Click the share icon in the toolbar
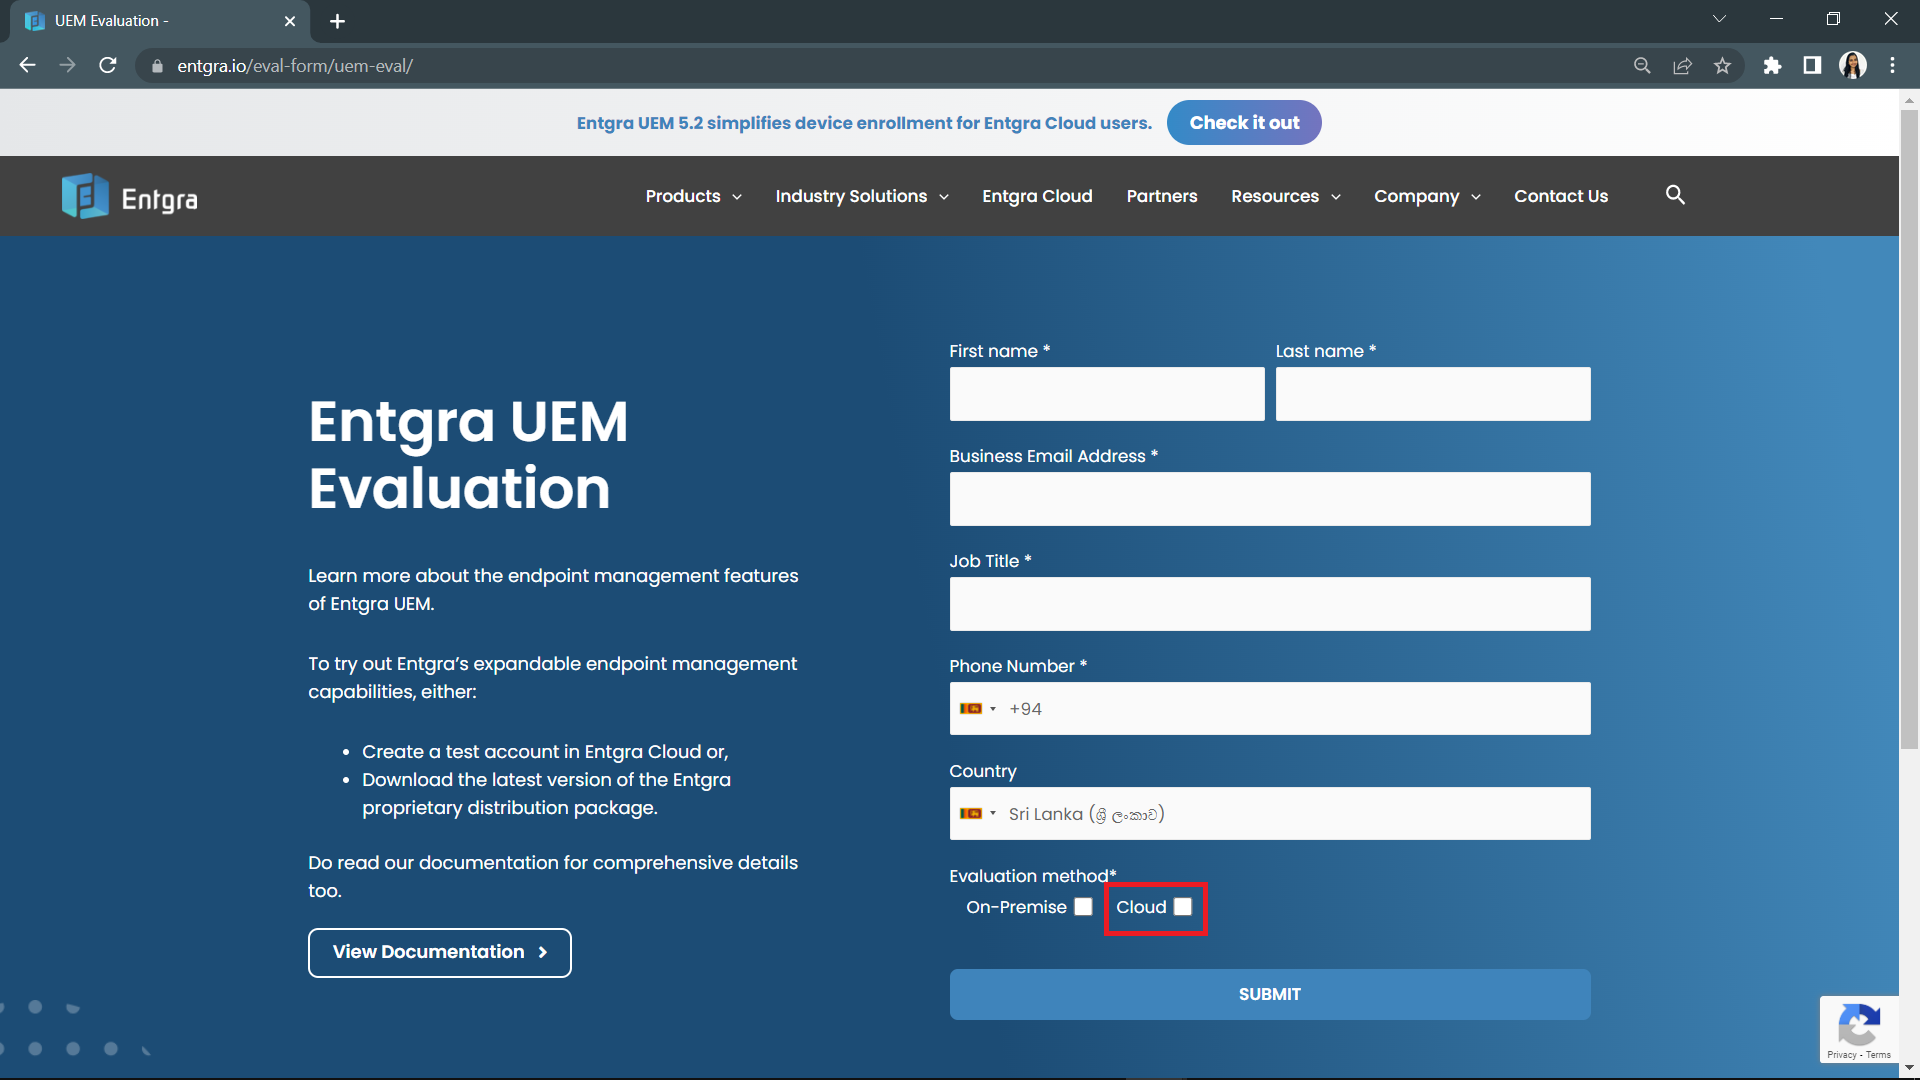Viewport: 1920px width, 1080px height. click(x=1683, y=65)
